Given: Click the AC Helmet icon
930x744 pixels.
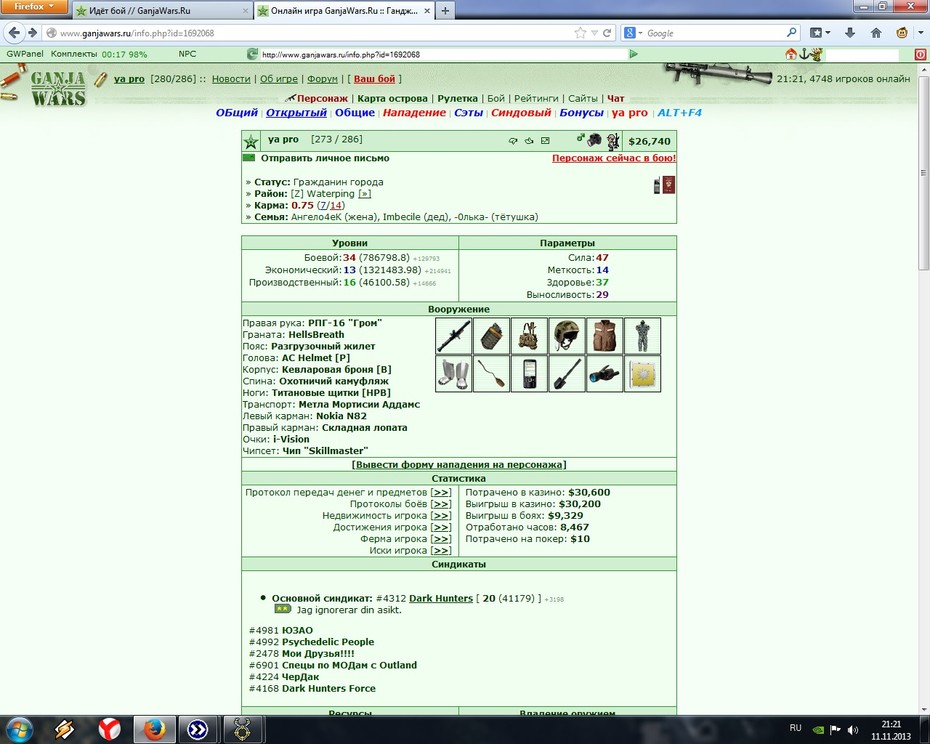Looking at the screenshot, I should click(567, 336).
